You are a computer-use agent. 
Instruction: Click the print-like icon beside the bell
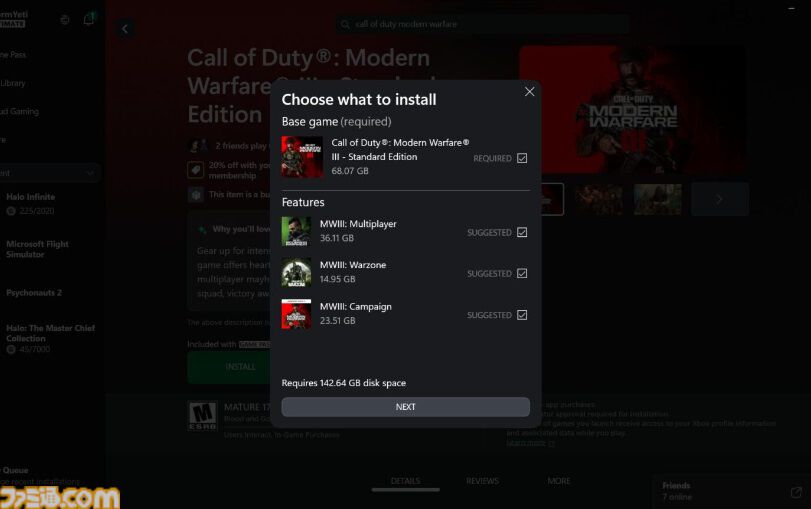click(65, 20)
